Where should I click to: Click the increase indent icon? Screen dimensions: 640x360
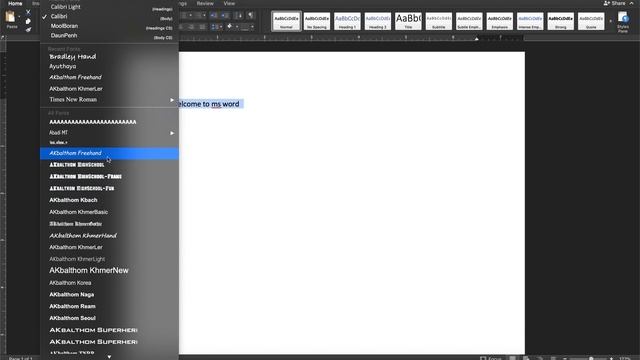(x=225, y=16)
